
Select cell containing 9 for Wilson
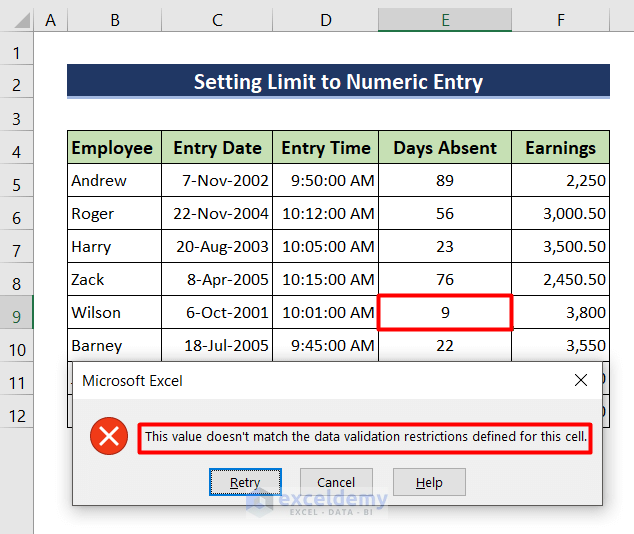click(445, 313)
